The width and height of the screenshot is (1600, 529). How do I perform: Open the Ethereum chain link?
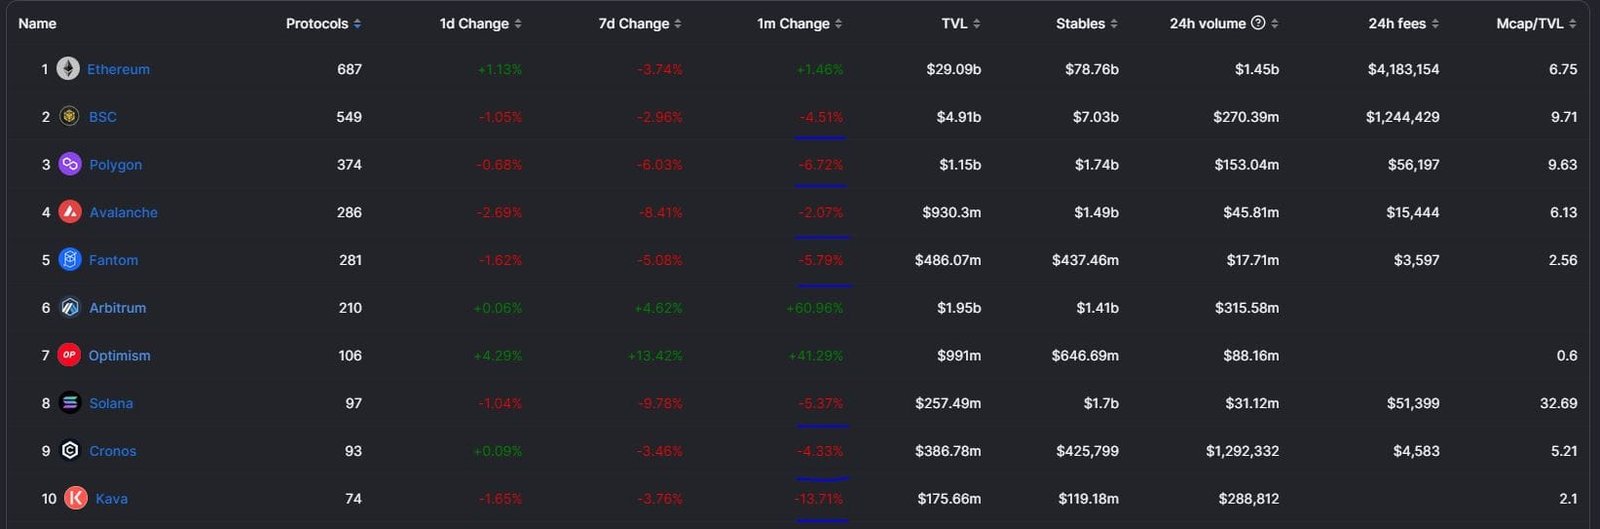[118, 69]
